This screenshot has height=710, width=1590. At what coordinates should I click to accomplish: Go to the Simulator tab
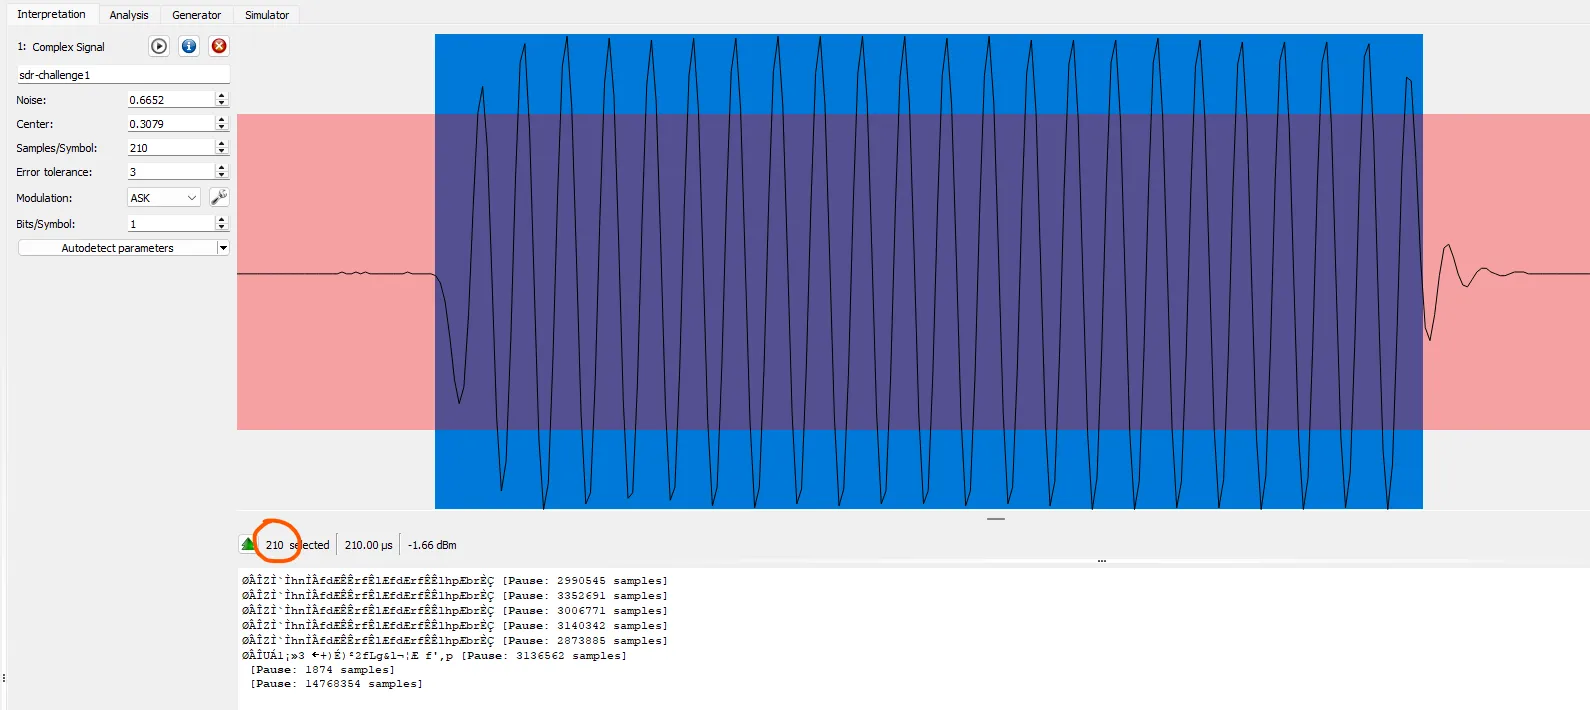click(x=267, y=15)
